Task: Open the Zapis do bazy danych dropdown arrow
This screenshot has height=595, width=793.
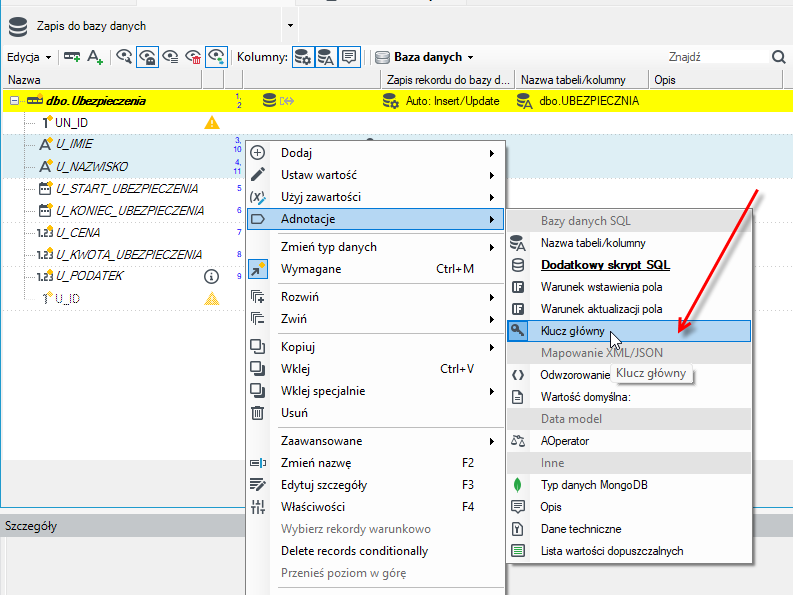Action: tap(290, 25)
